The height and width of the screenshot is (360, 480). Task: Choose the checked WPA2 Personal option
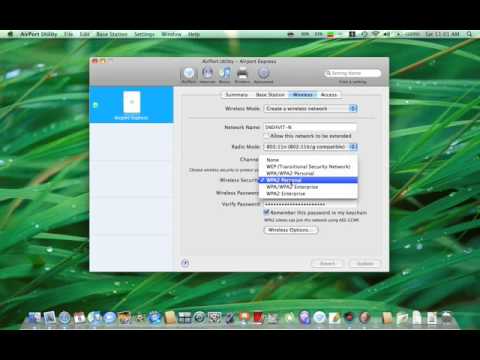point(308,180)
